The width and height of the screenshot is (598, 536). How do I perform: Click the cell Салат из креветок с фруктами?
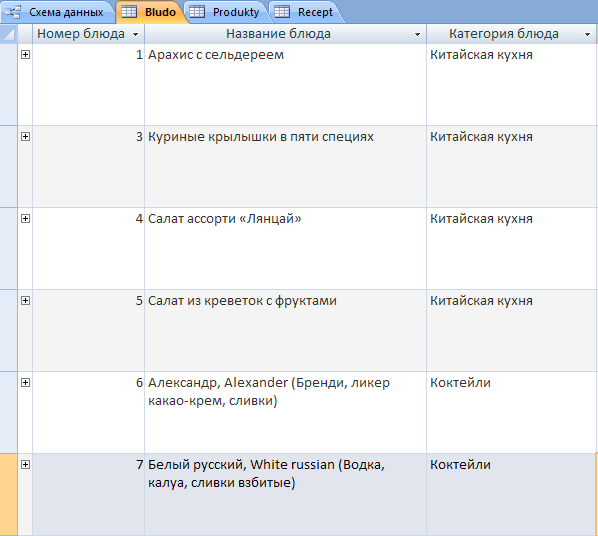[x=285, y=331]
